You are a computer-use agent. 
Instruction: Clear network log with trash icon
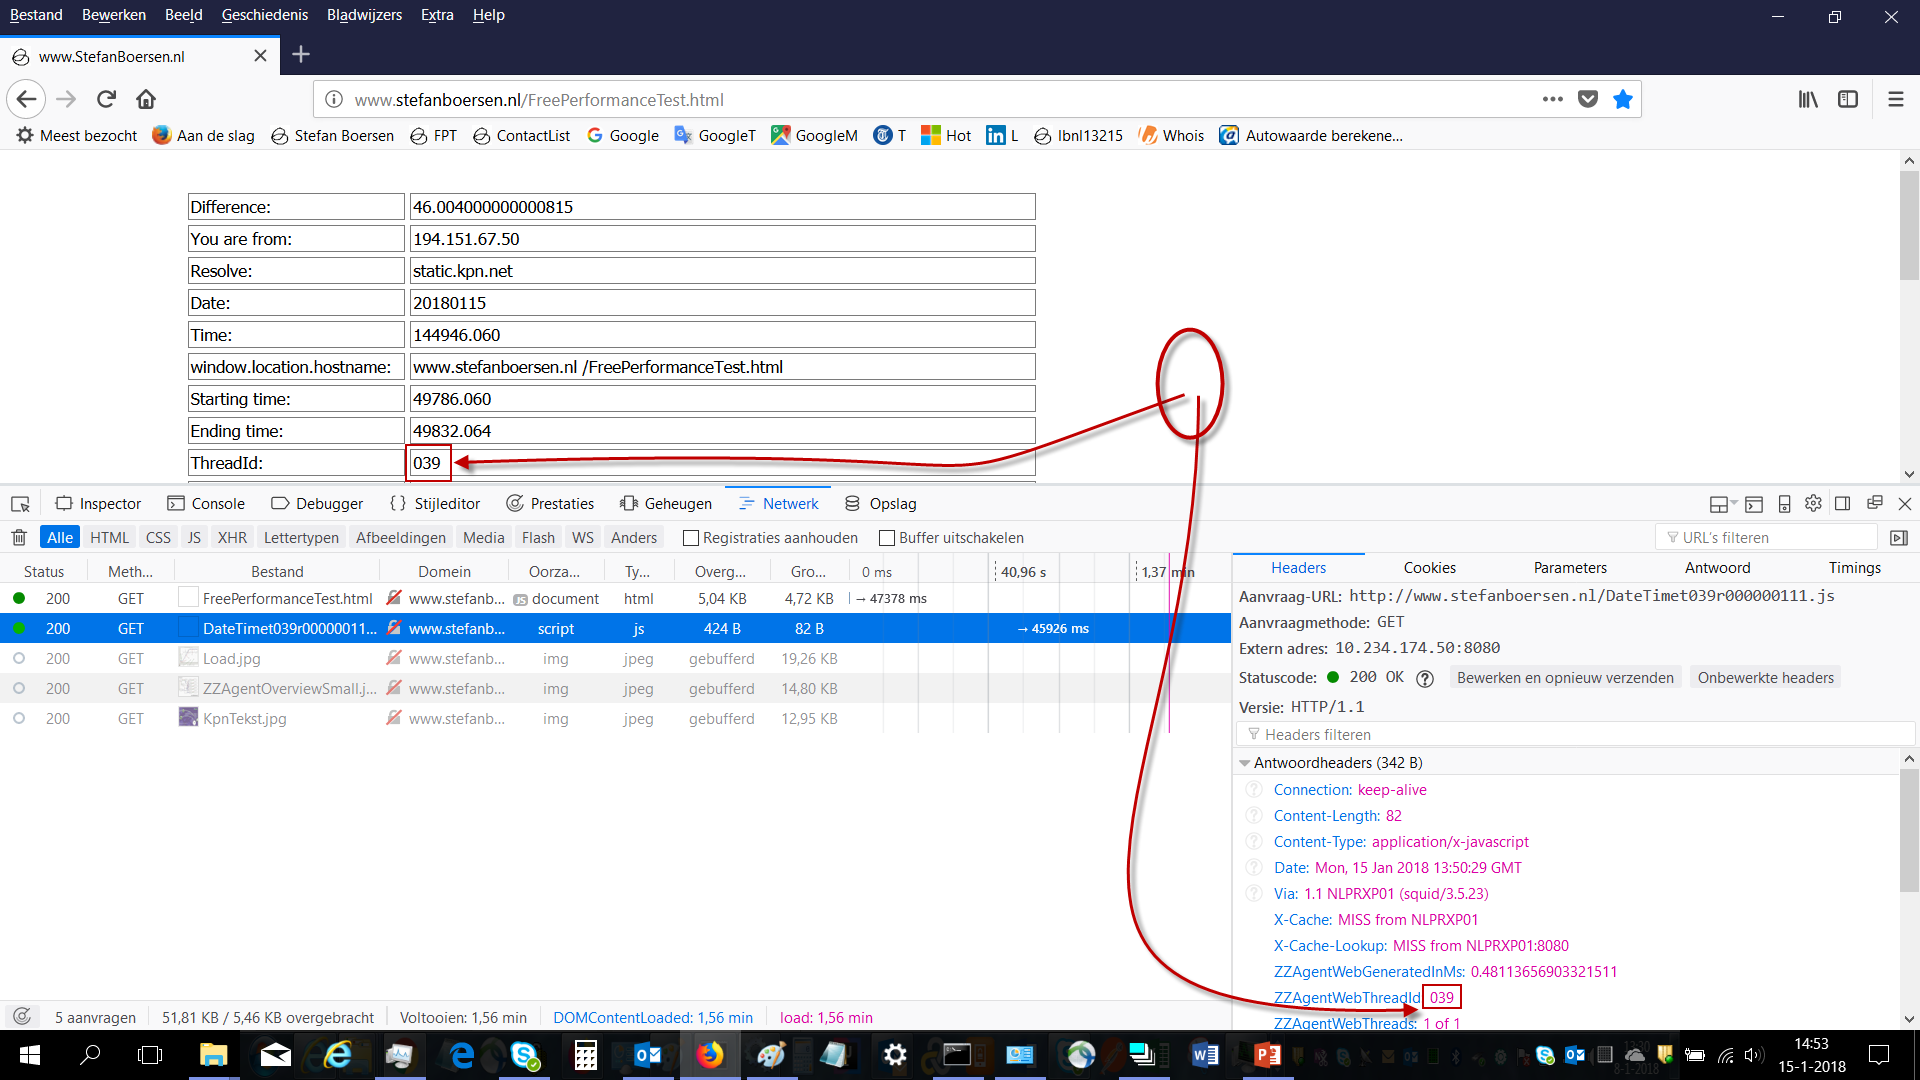point(18,538)
